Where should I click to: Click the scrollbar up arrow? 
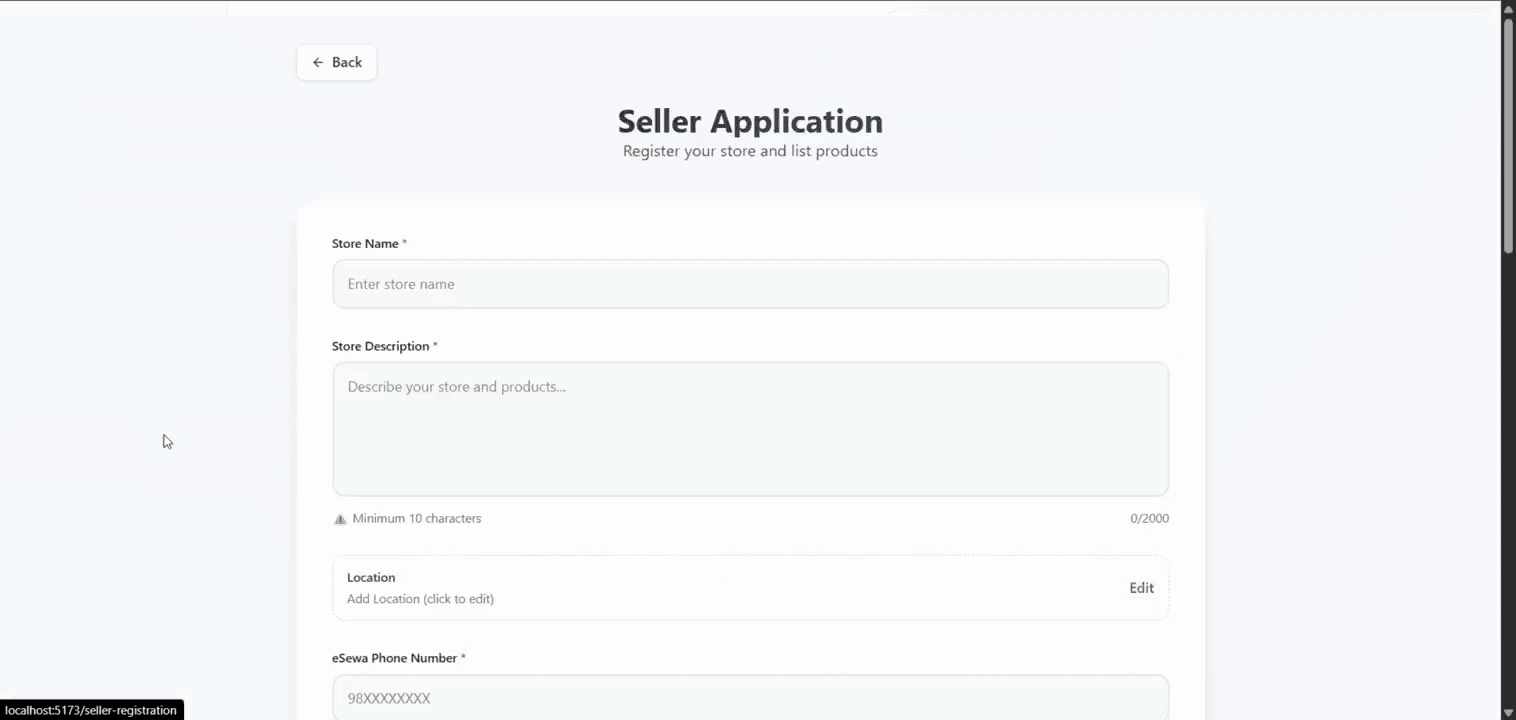coord(1508,8)
